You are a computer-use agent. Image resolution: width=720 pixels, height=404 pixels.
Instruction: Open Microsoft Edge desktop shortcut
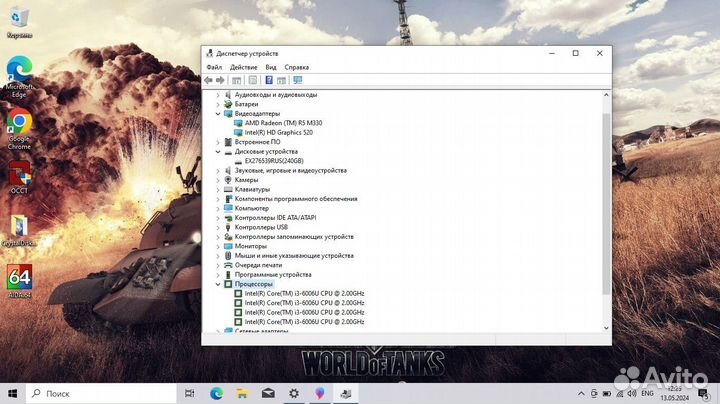[x=19, y=77]
